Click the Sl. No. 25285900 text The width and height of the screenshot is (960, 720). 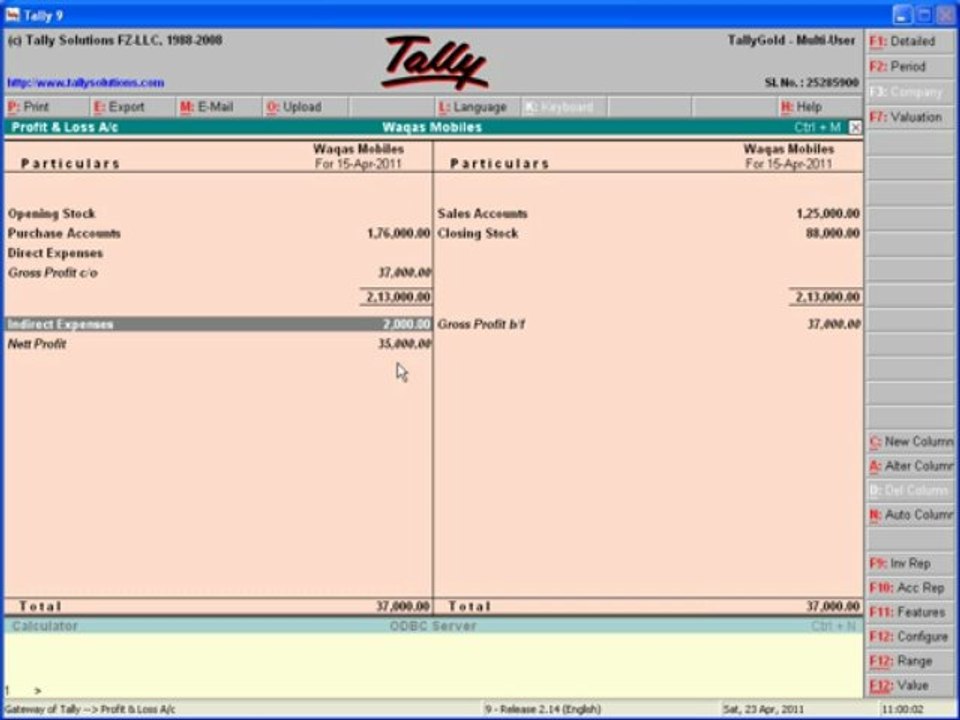(811, 83)
